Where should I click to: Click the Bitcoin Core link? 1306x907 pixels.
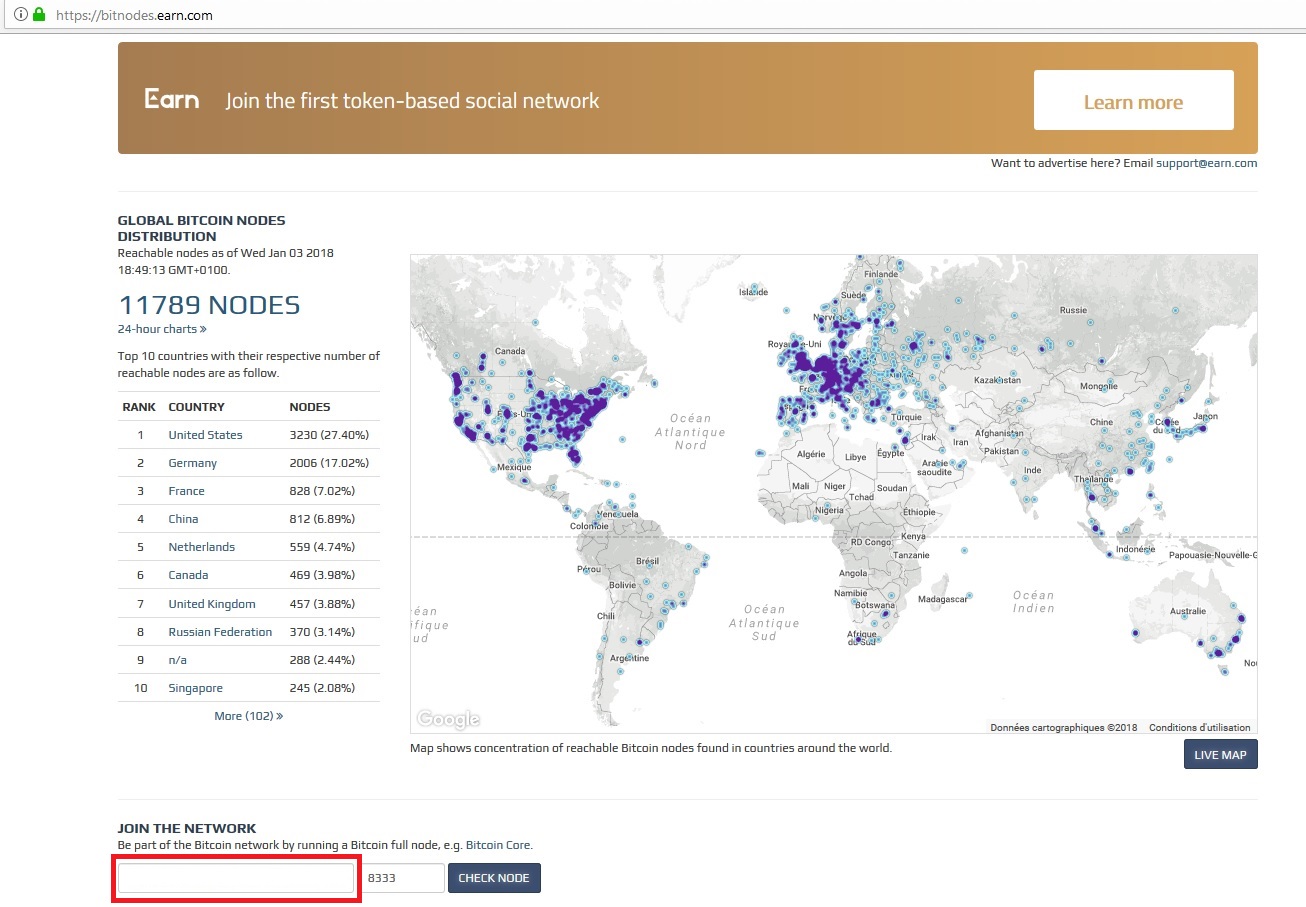point(498,845)
